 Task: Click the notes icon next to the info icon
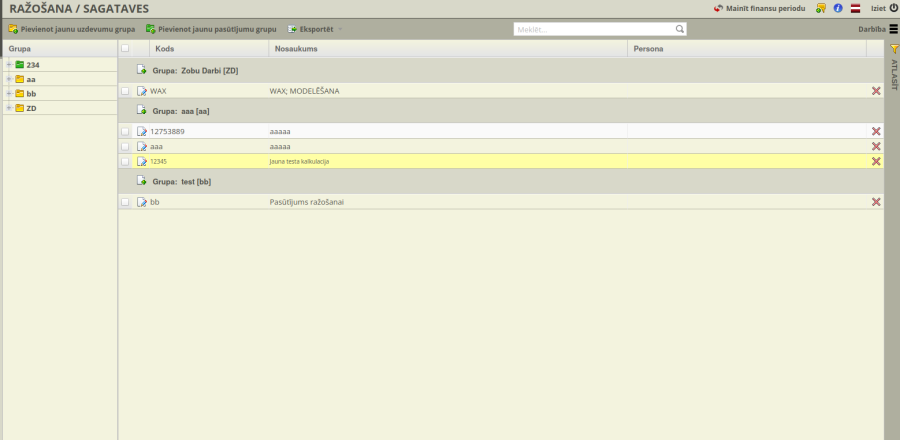click(x=820, y=8)
